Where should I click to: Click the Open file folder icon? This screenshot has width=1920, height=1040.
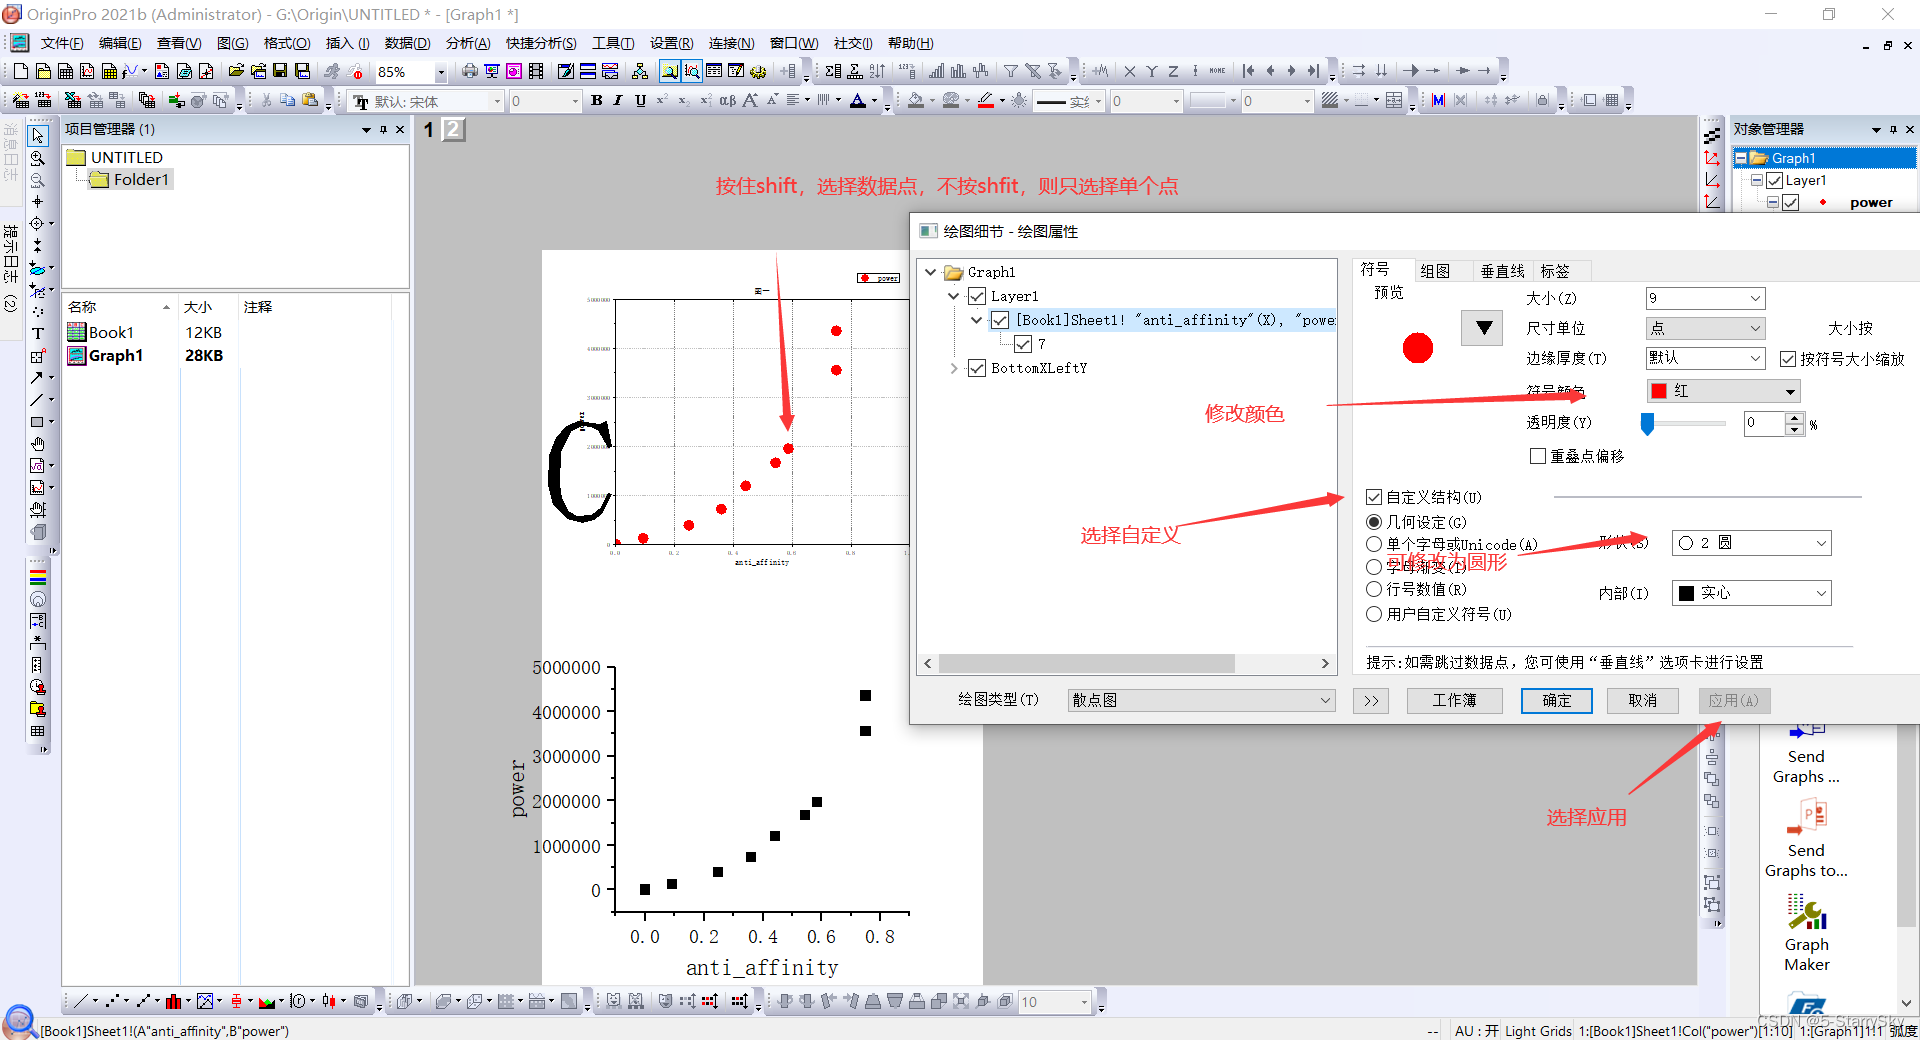[x=236, y=71]
